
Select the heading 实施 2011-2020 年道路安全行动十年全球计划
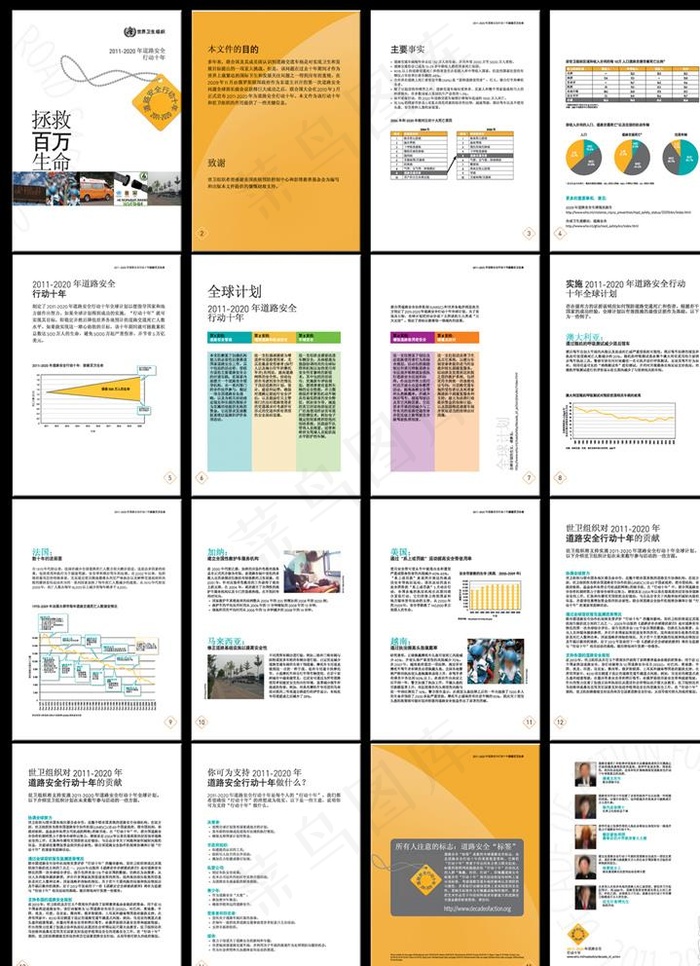pos(625,288)
